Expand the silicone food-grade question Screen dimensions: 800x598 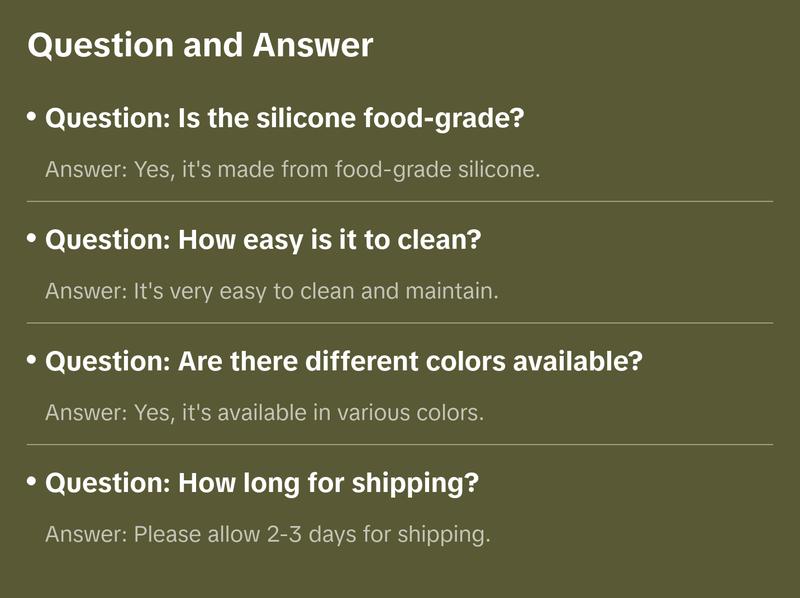[x=285, y=119]
